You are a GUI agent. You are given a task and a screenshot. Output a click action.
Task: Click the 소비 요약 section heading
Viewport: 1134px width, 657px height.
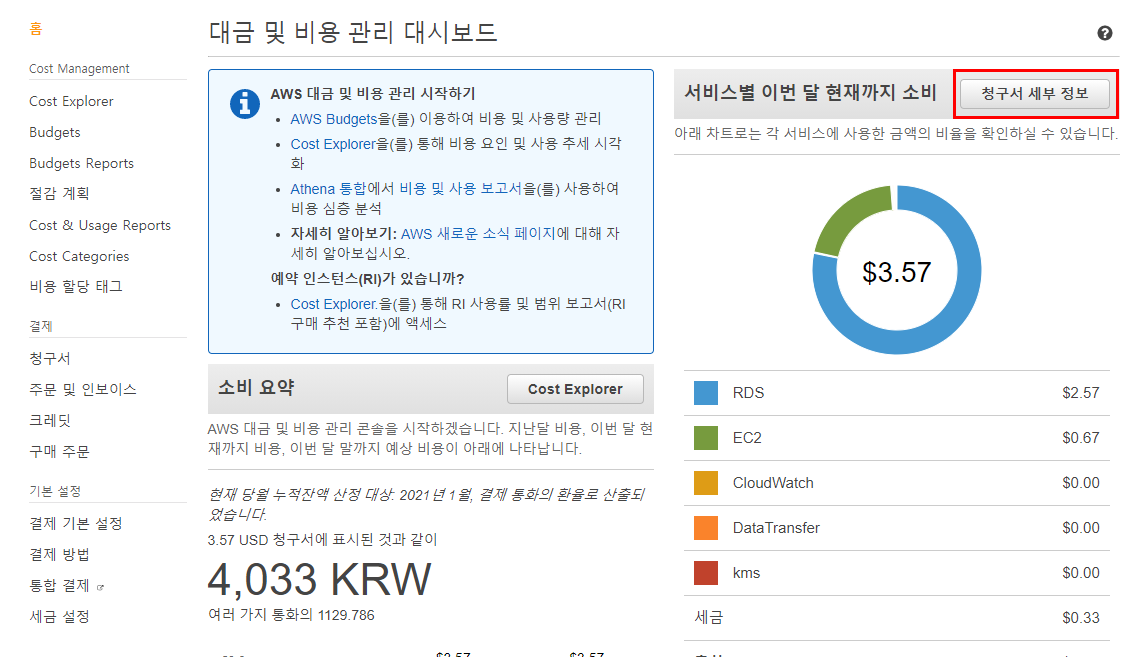pos(256,388)
